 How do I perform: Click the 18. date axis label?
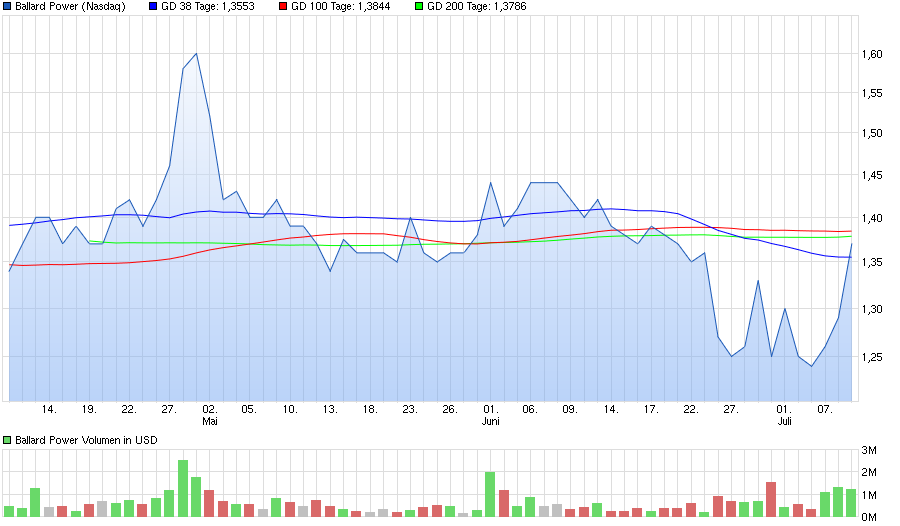370,410
